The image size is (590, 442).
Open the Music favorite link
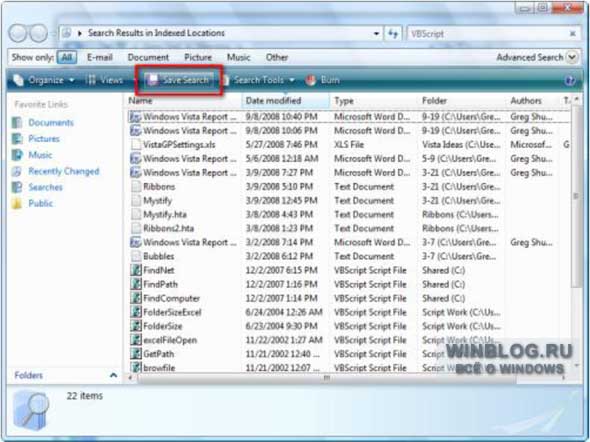point(40,155)
